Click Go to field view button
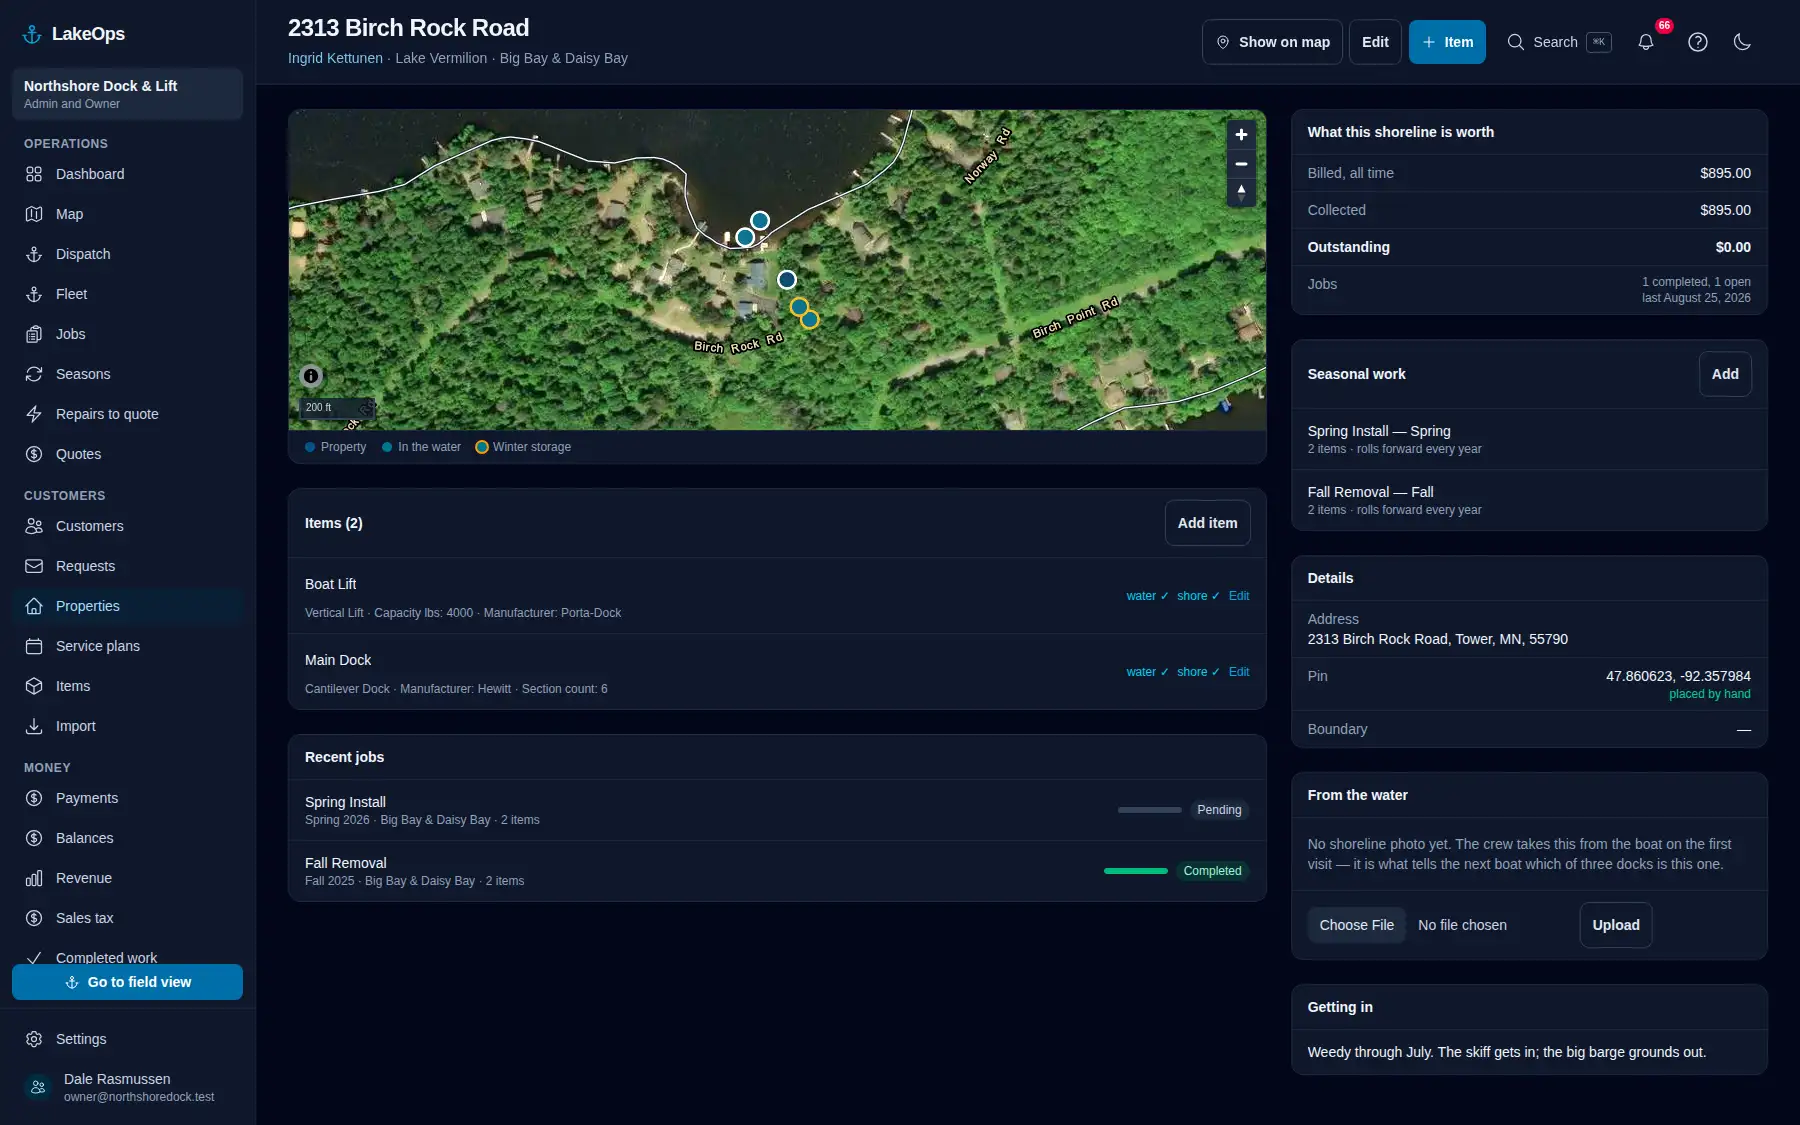 (x=127, y=982)
